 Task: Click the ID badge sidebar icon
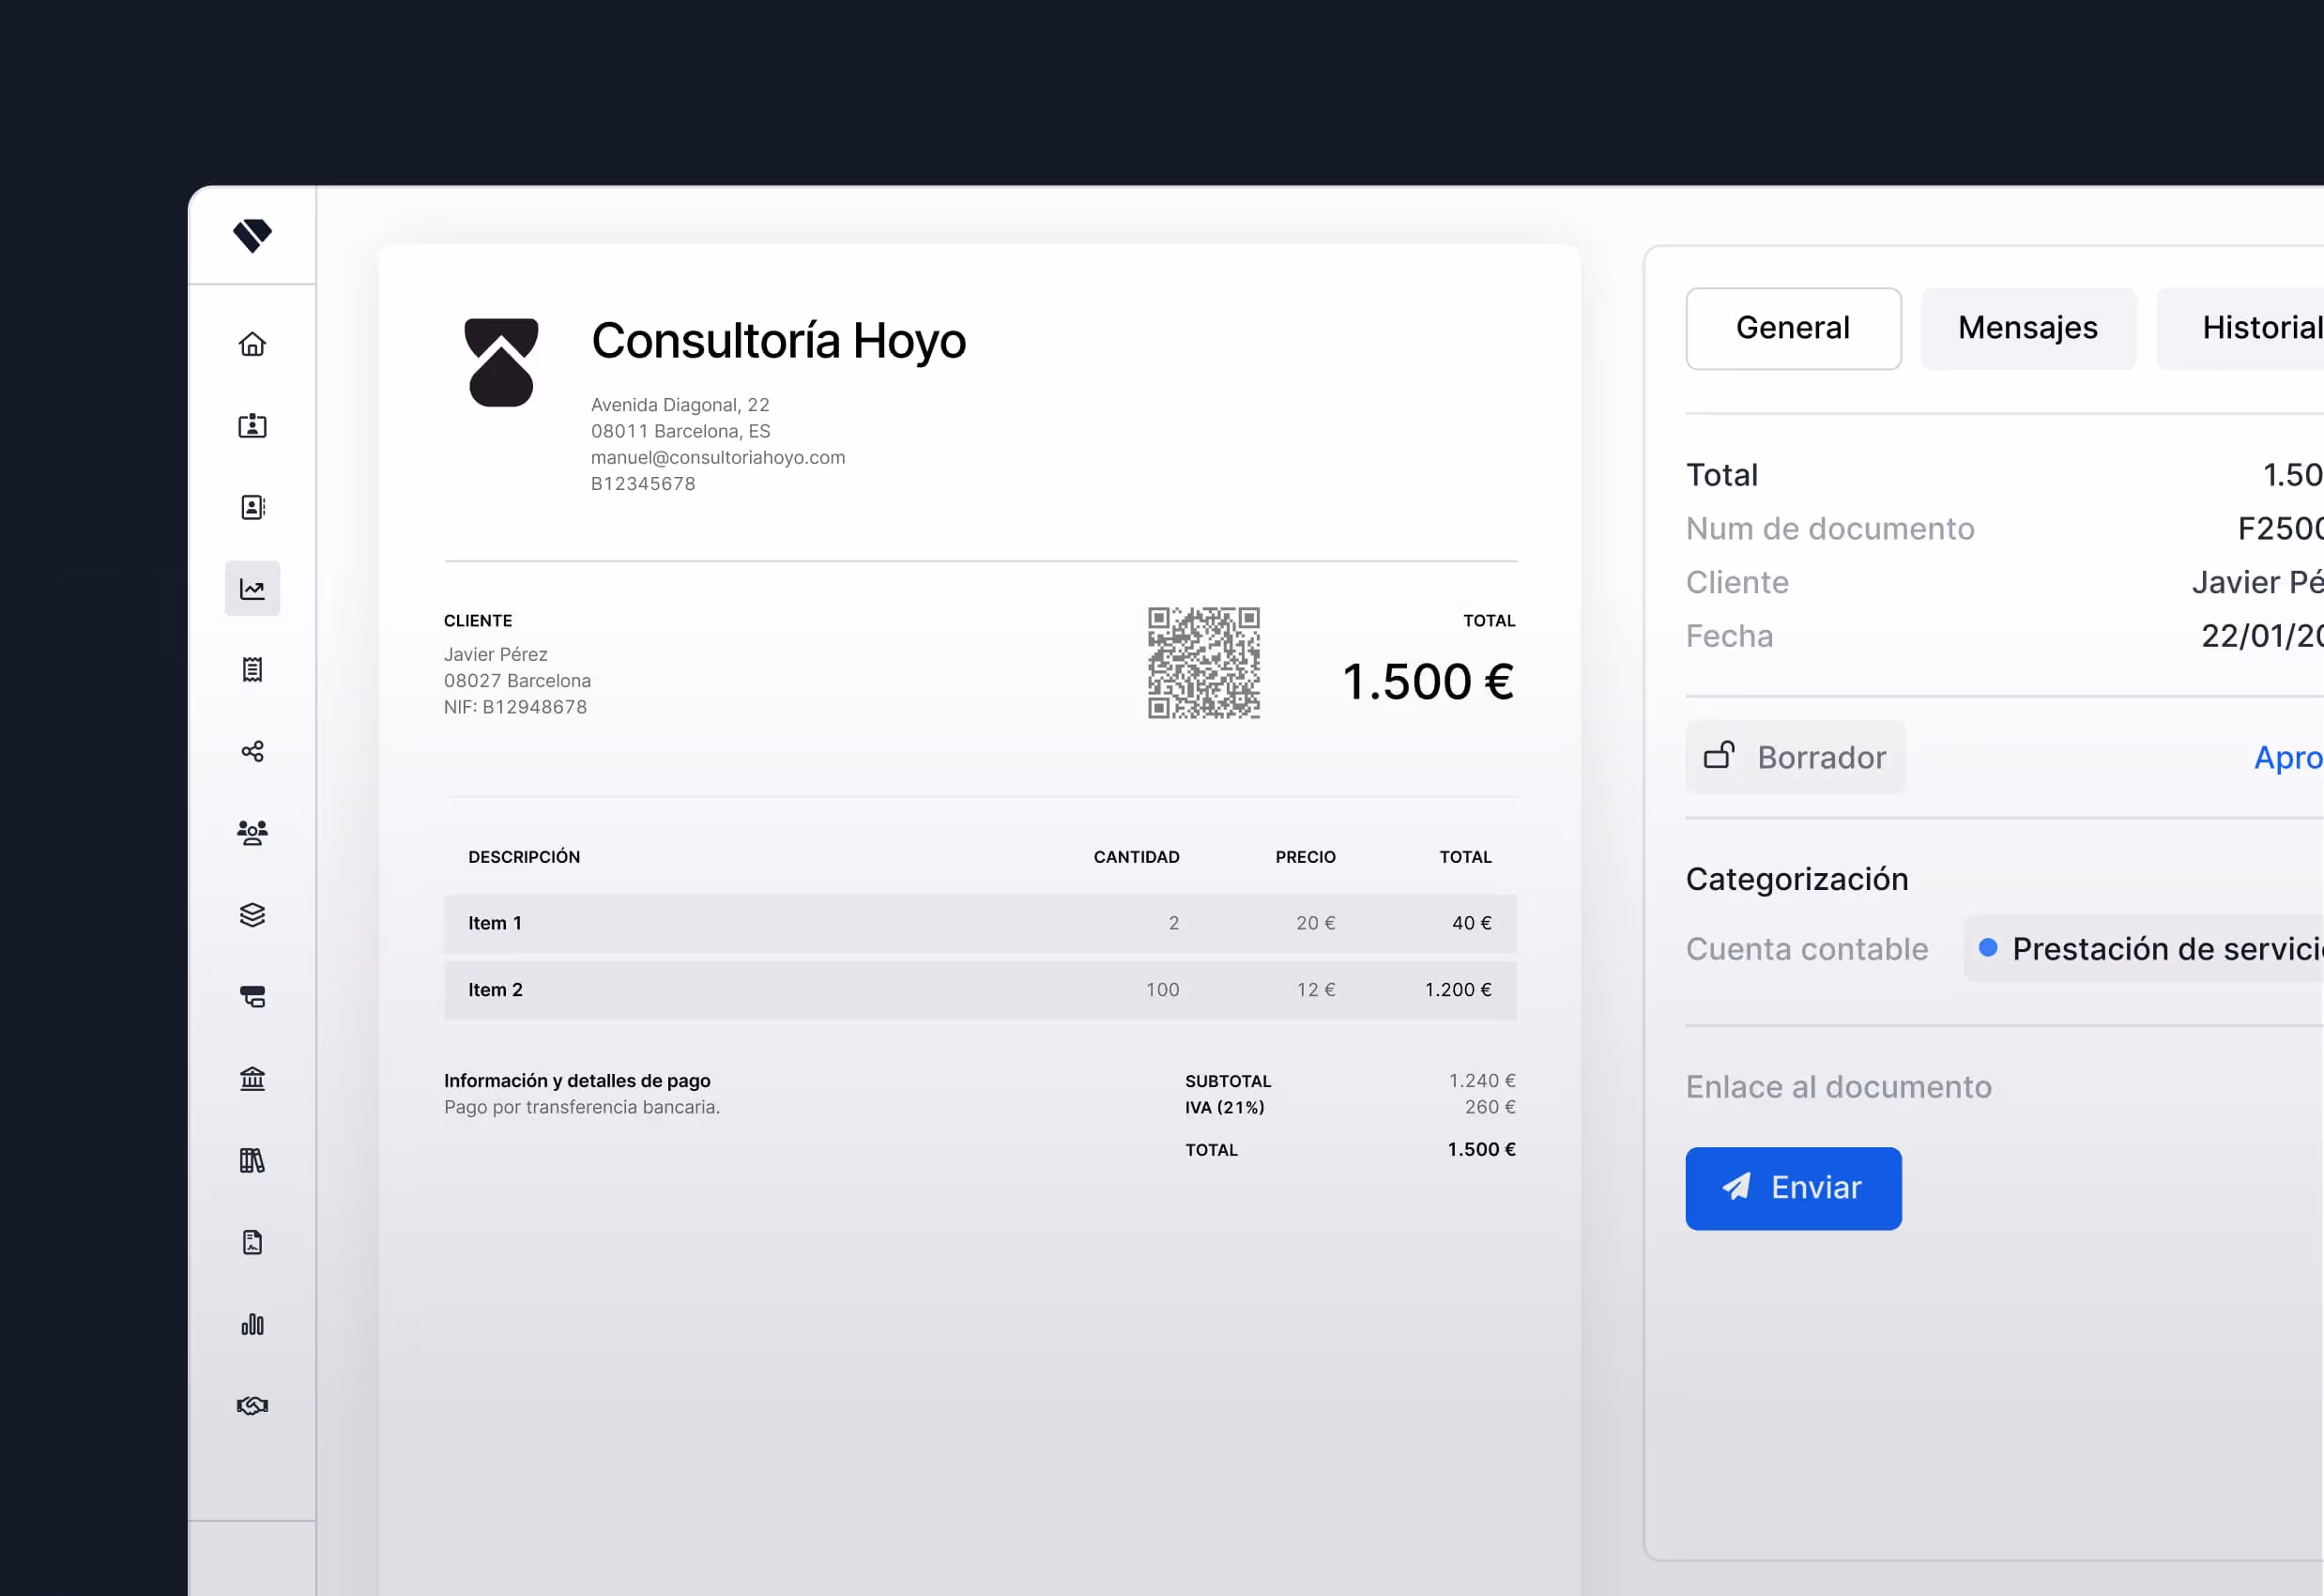[x=252, y=426]
